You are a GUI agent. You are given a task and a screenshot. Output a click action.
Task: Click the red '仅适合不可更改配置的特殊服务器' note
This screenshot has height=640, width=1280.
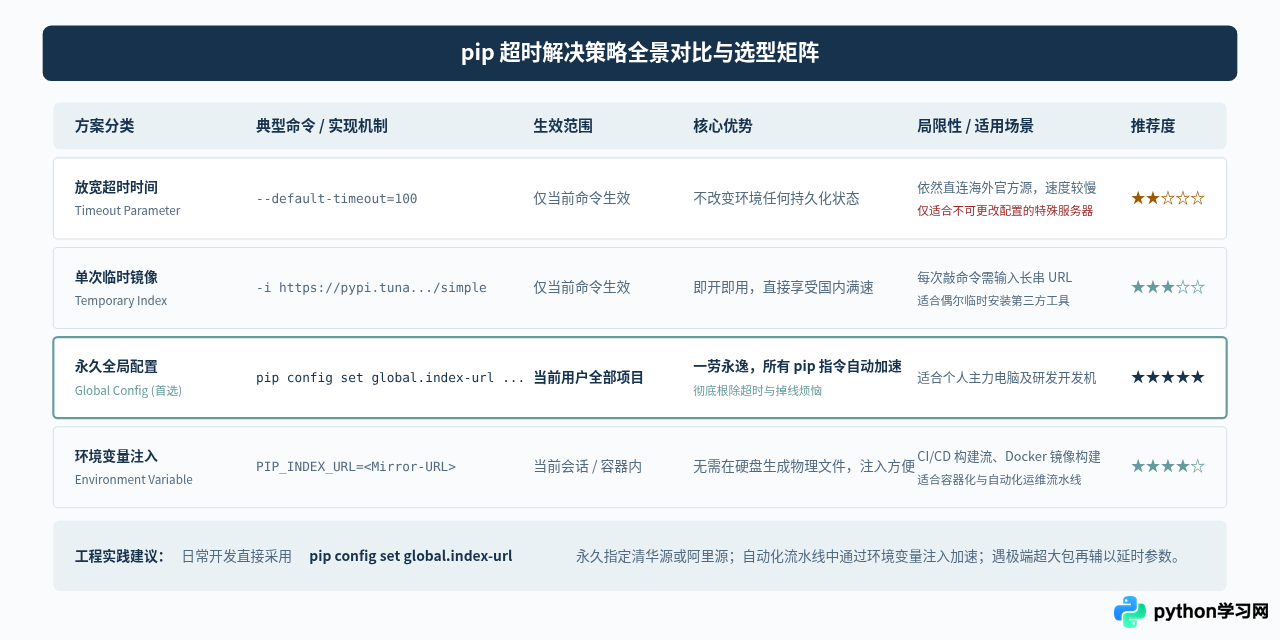(x=1005, y=211)
